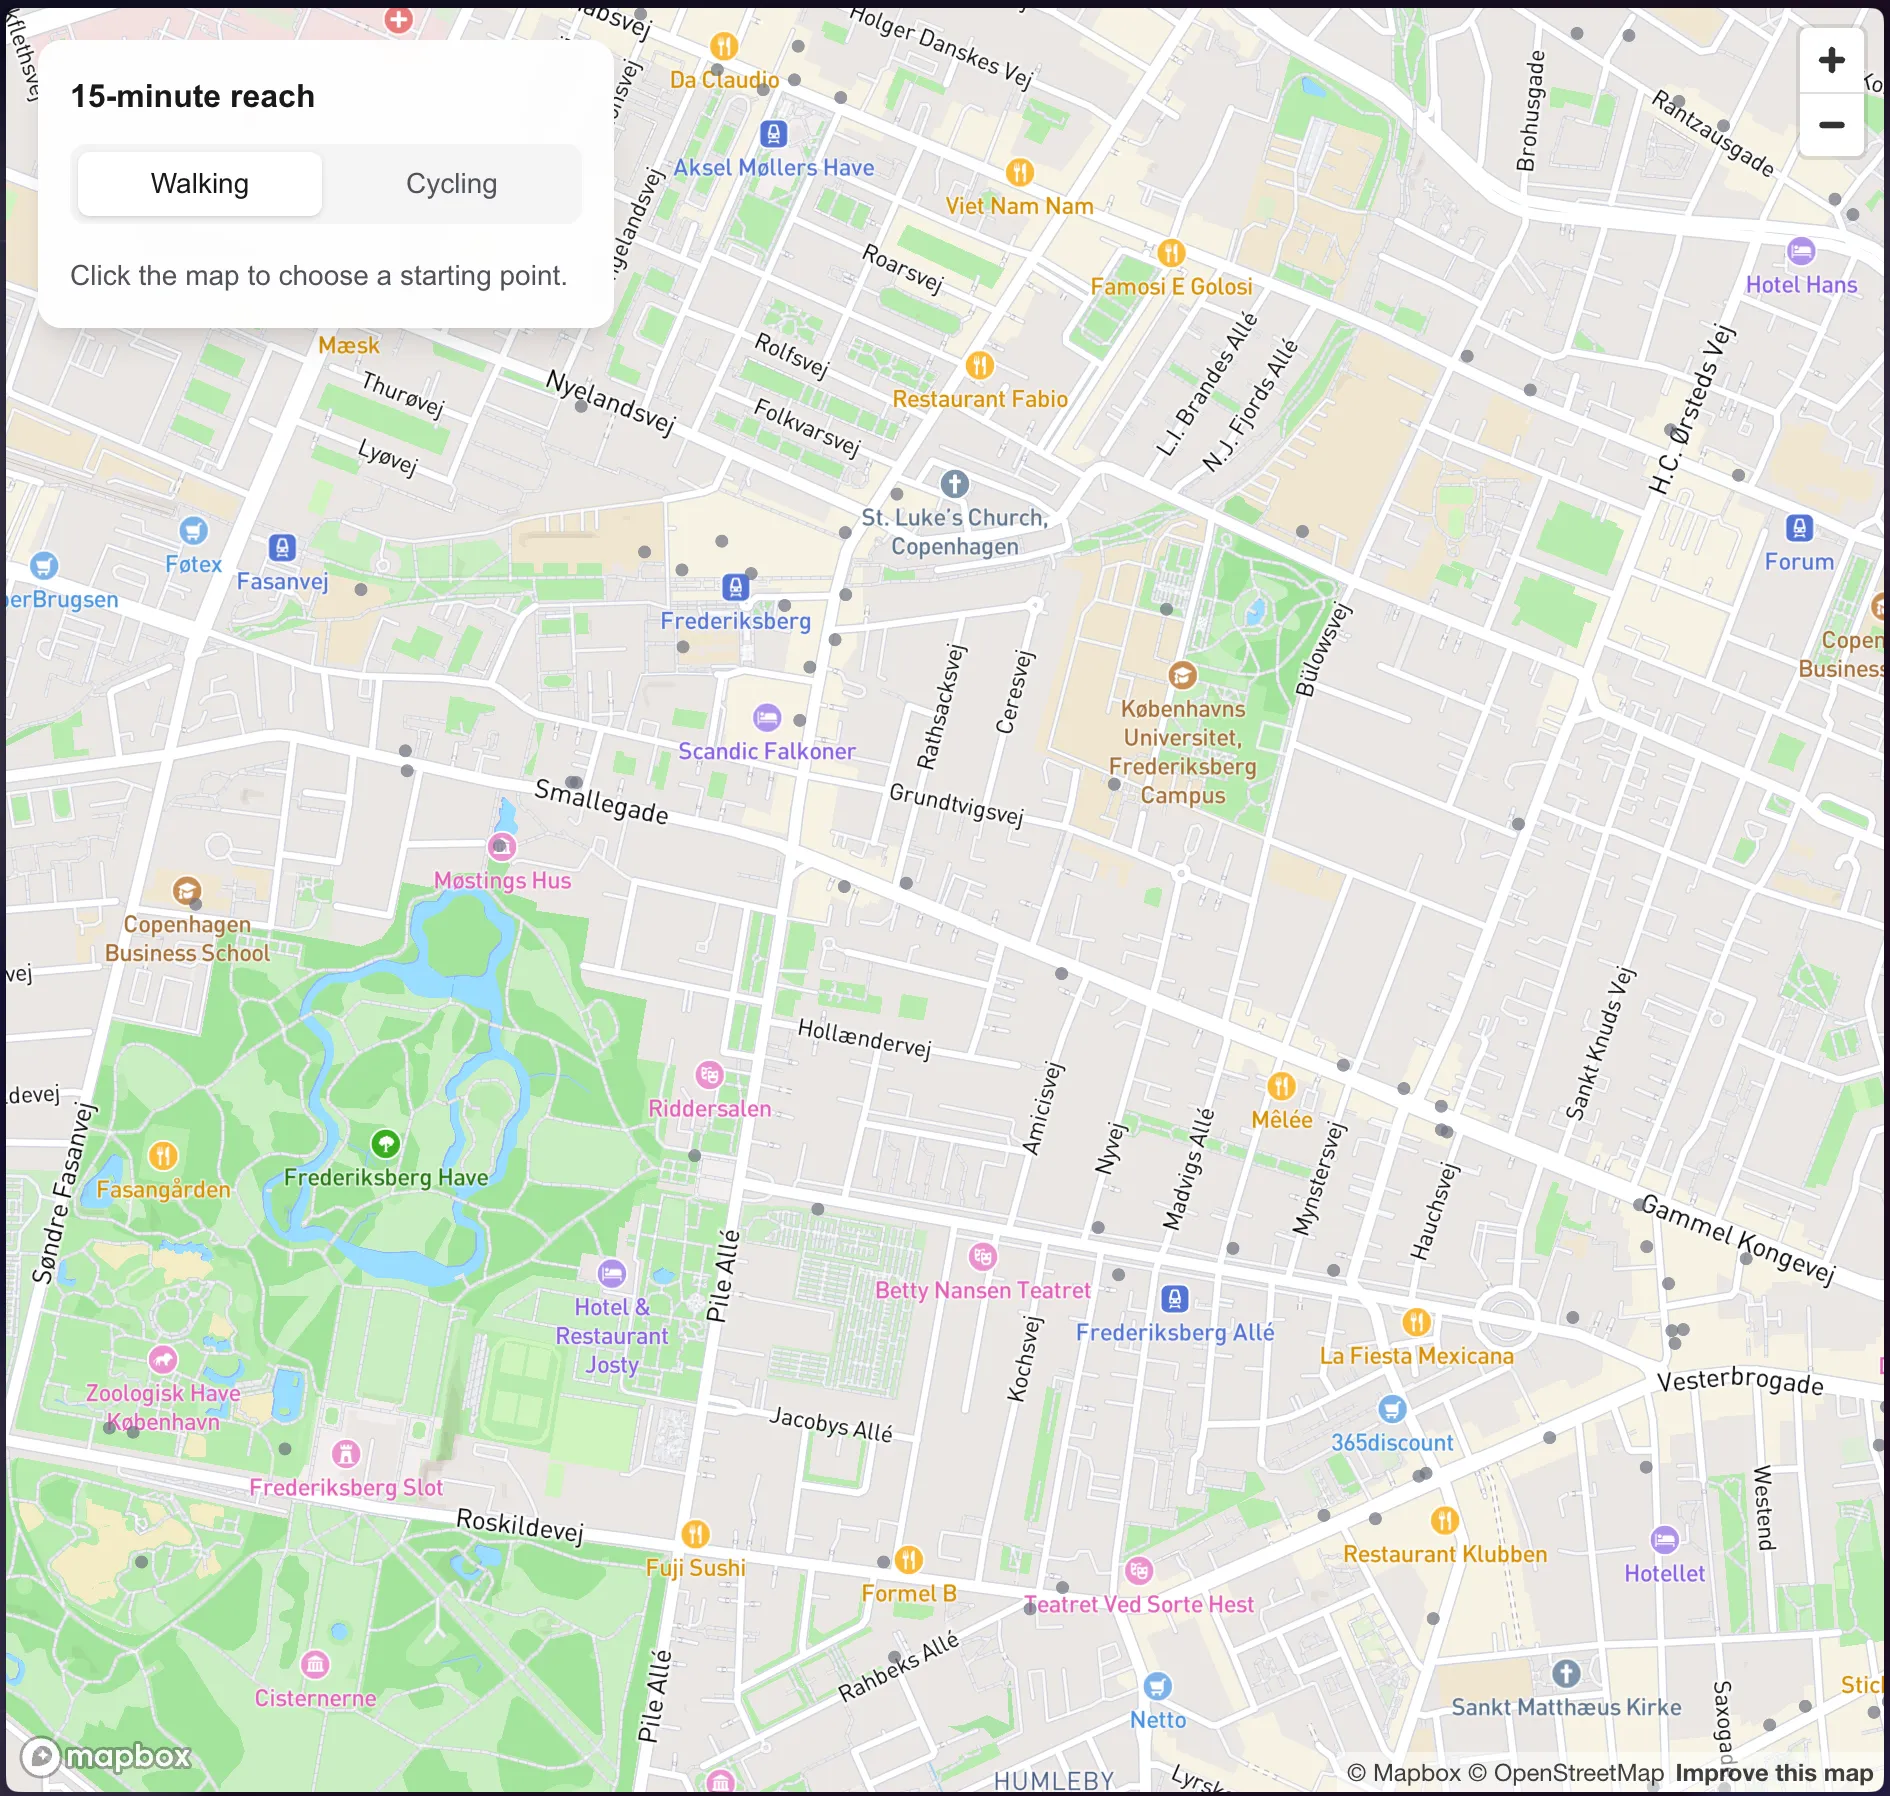
Task: Select the Walking mode
Action: tap(200, 184)
